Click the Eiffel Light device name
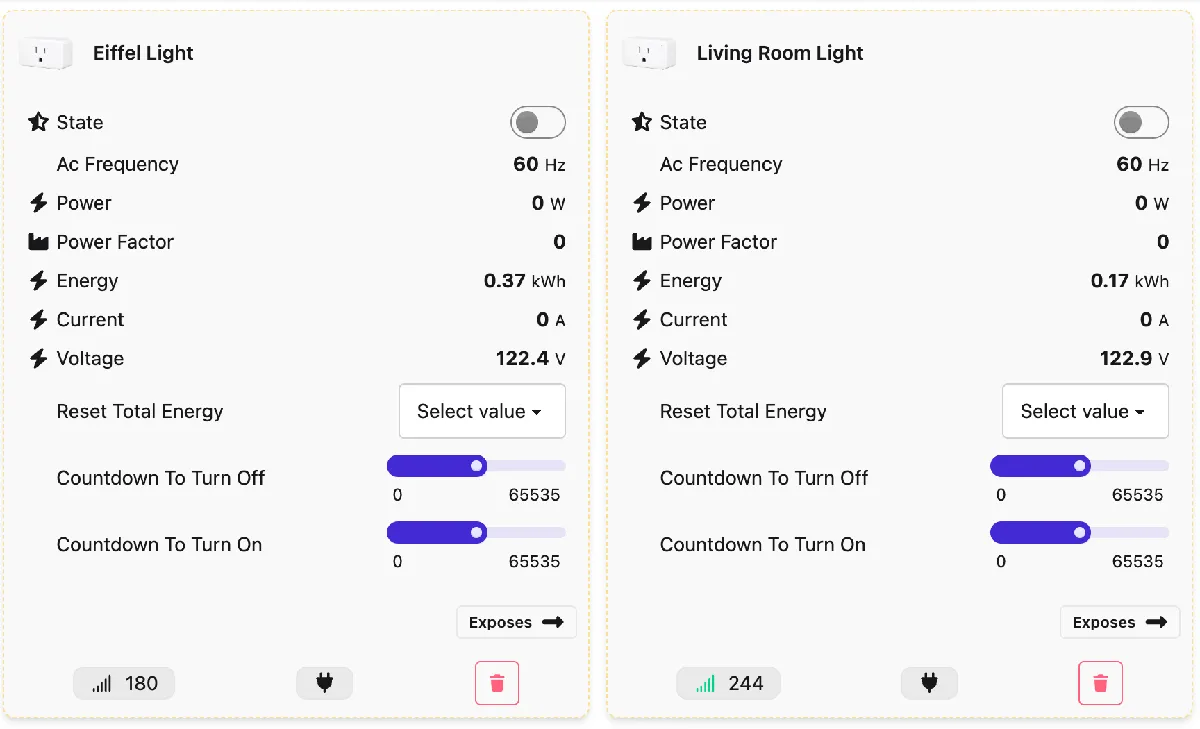The height and width of the screenshot is (729, 1200). pyautogui.click(x=143, y=53)
